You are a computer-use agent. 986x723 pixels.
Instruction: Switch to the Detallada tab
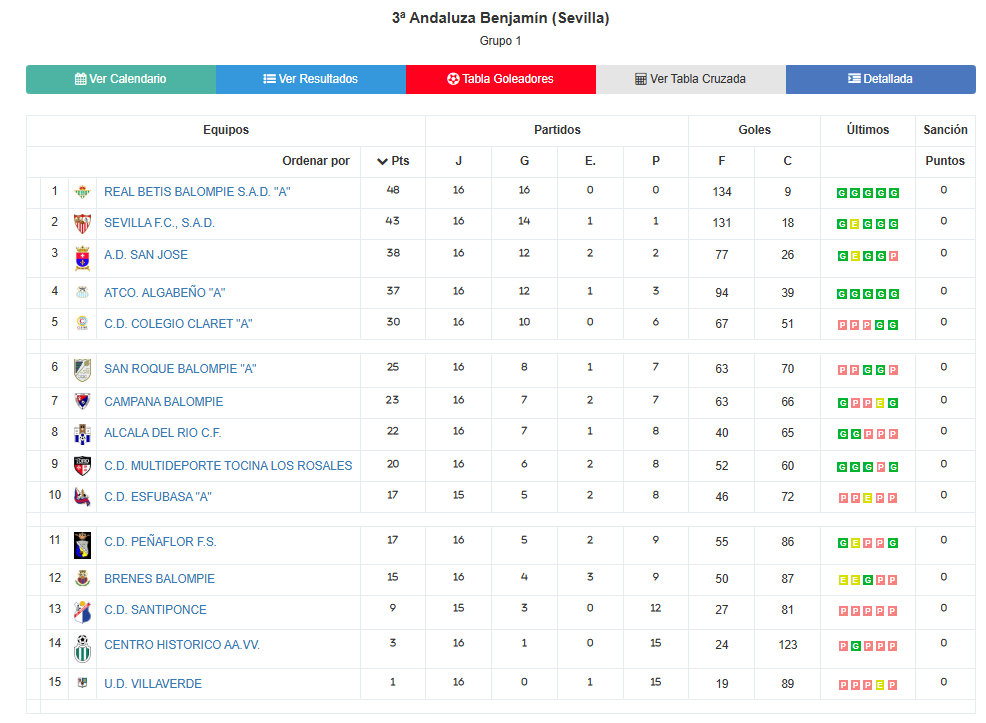[x=880, y=79]
